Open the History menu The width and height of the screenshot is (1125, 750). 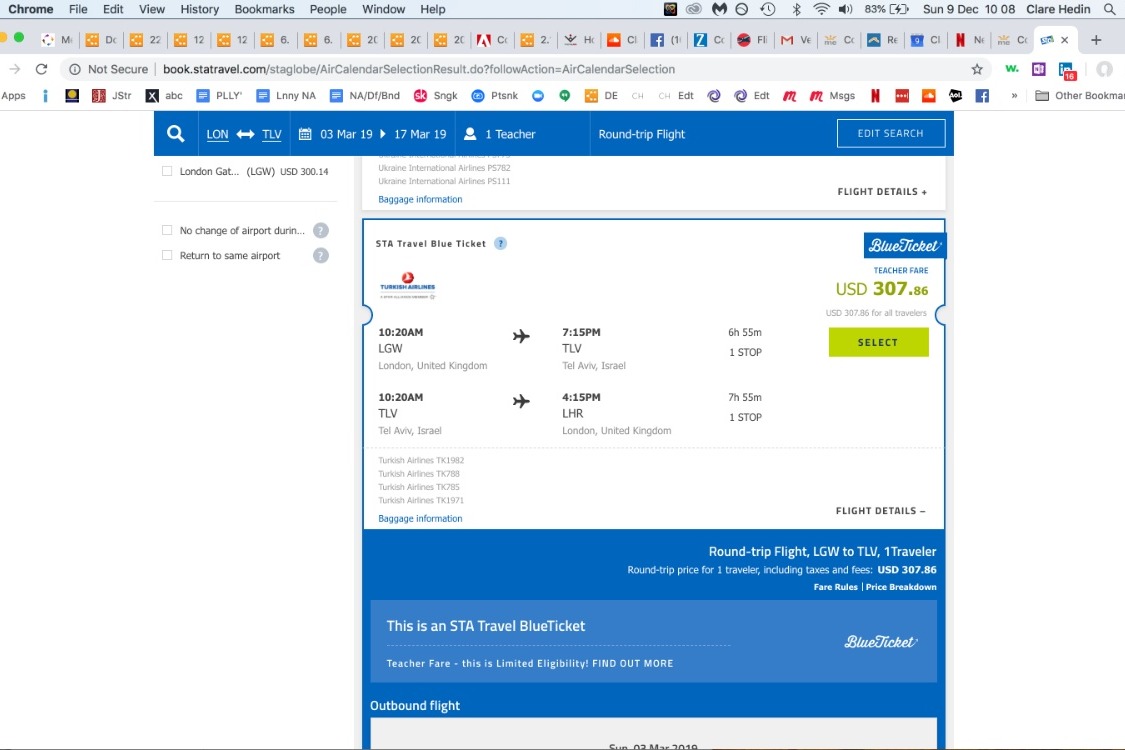click(x=199, y=9)
